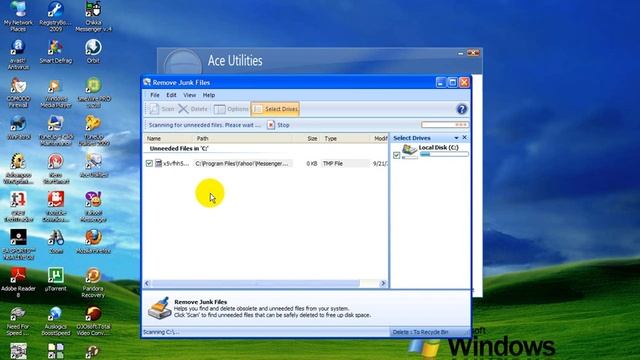The image size is (640, 360).
Task: Open the Options toolbar button
Action: pos(231,109)
